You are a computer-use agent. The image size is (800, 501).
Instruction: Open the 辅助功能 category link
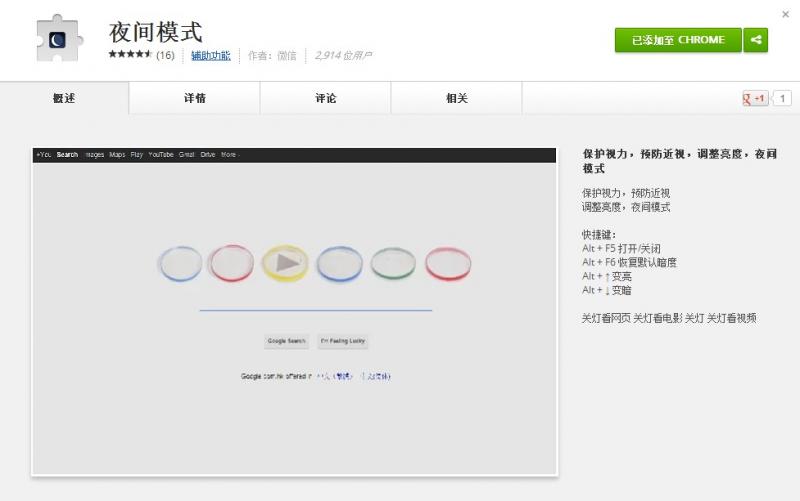click(210, 56)
